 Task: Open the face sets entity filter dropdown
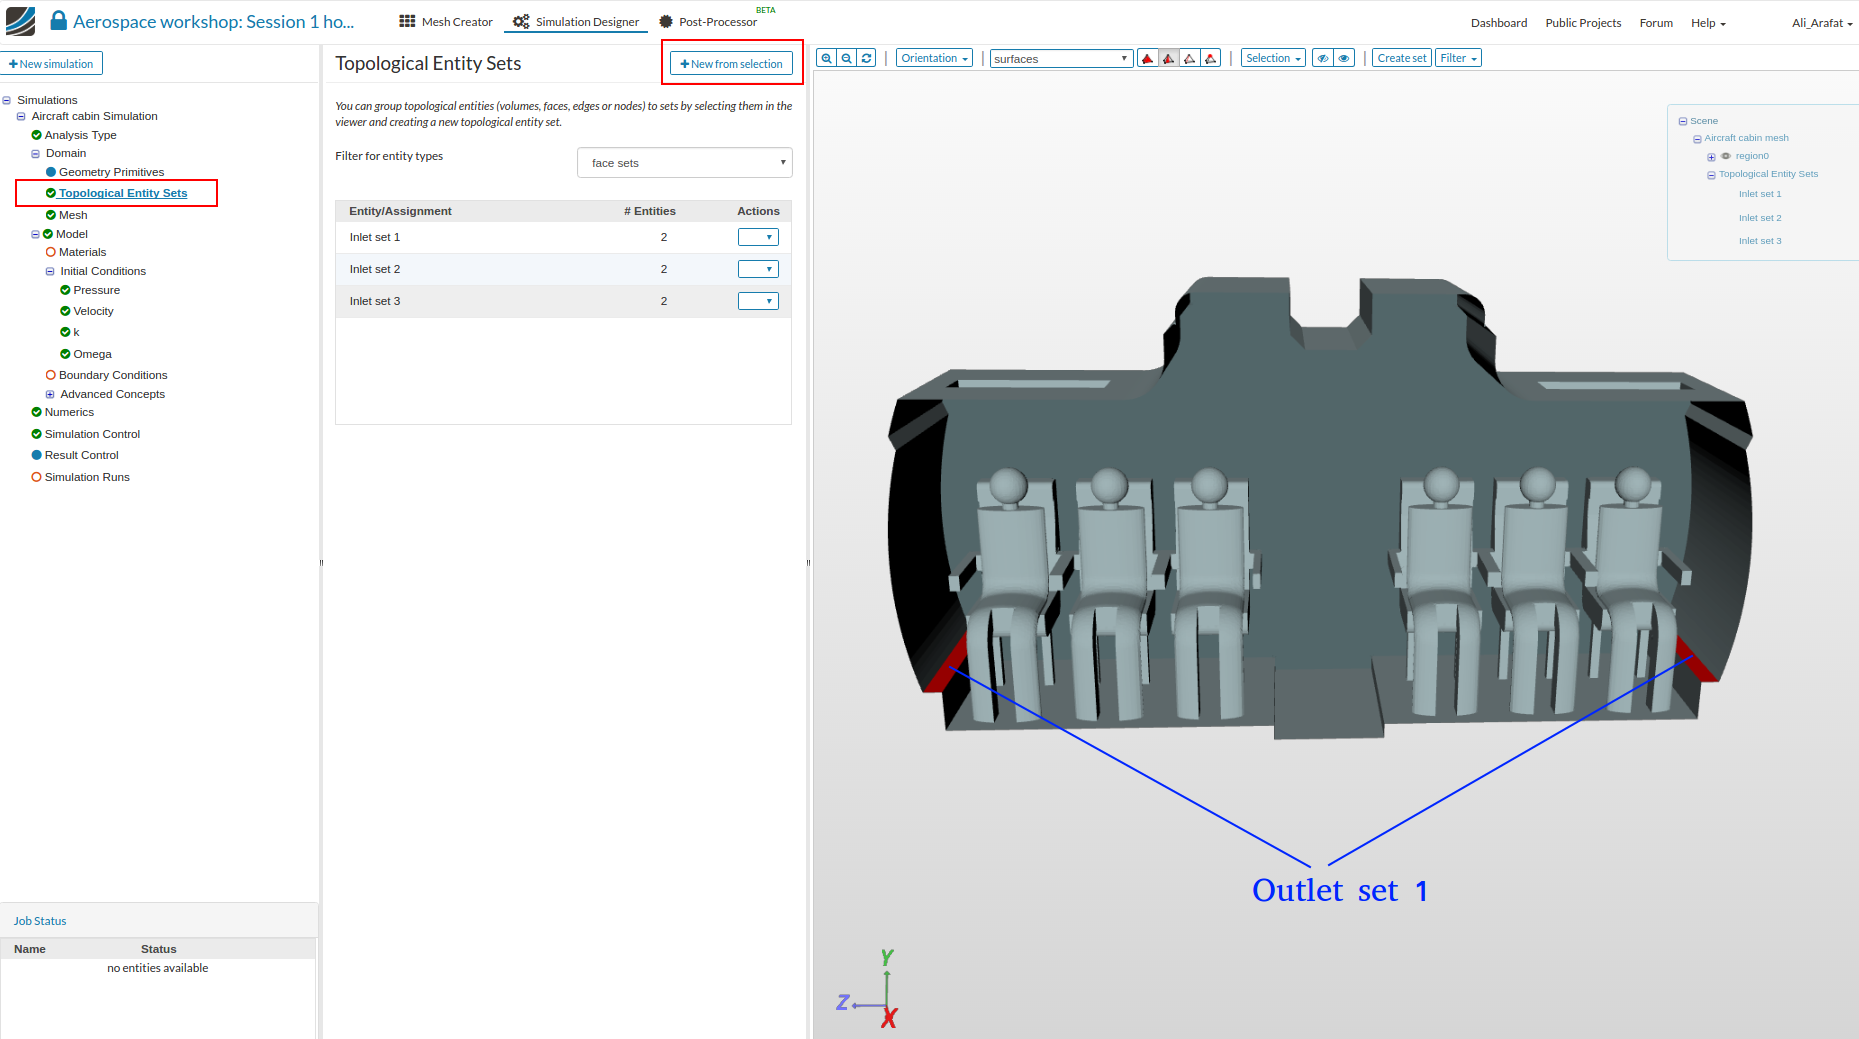(685, 163)
